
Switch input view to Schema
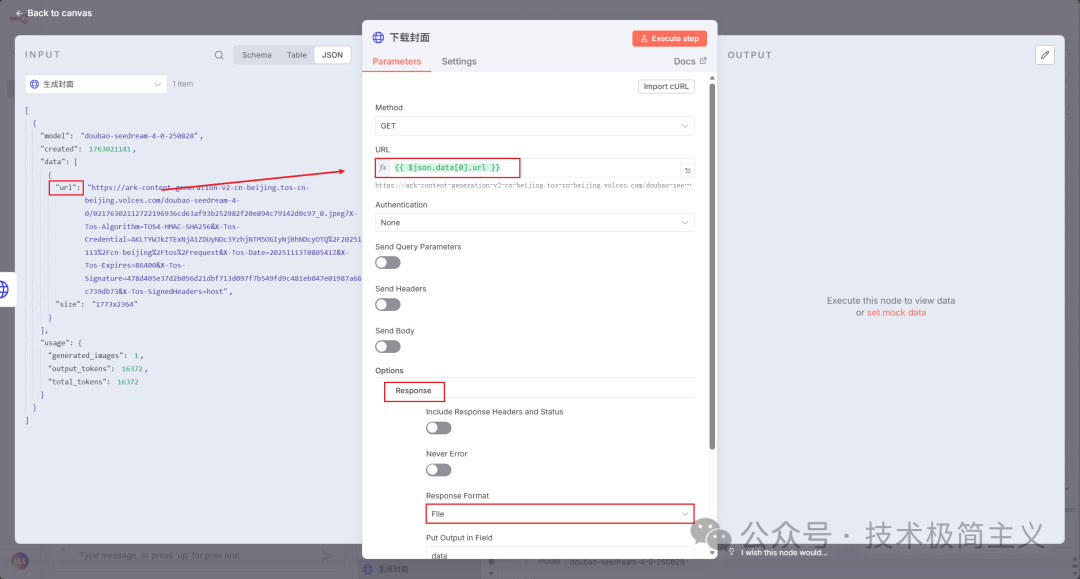(x=256, y=55)
